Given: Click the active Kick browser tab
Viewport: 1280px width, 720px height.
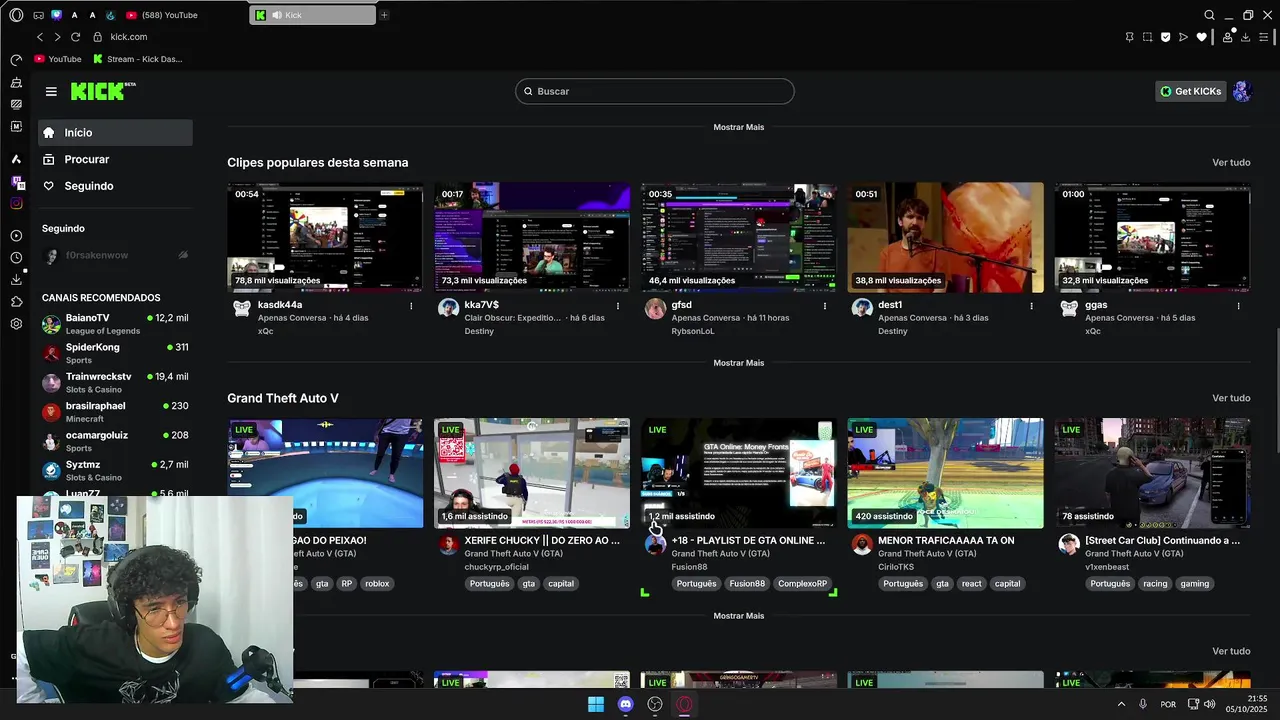Looking at the screenshot, I should [x=313, y=15].
